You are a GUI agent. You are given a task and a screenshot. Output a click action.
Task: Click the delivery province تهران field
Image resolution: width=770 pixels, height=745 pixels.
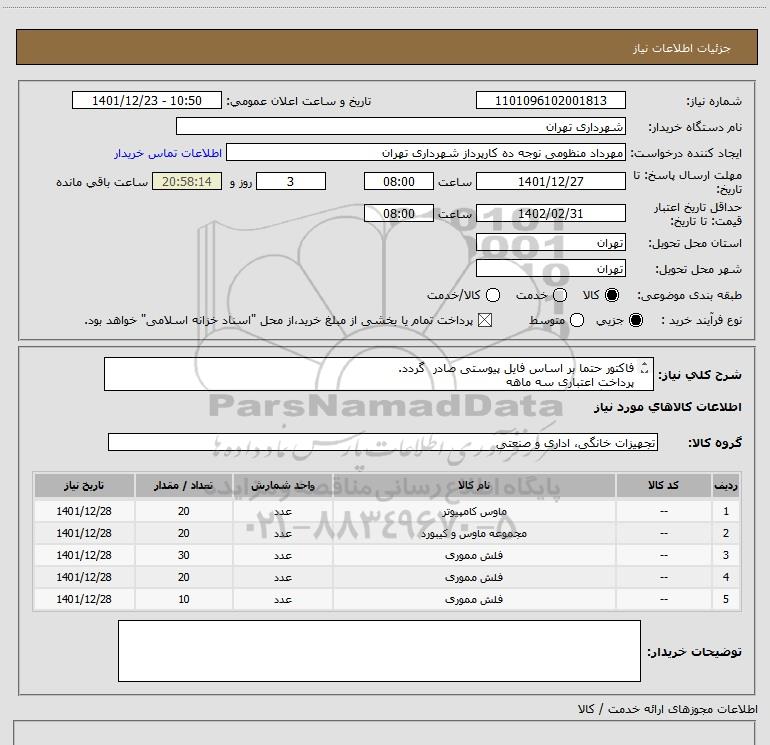(550, 242)
